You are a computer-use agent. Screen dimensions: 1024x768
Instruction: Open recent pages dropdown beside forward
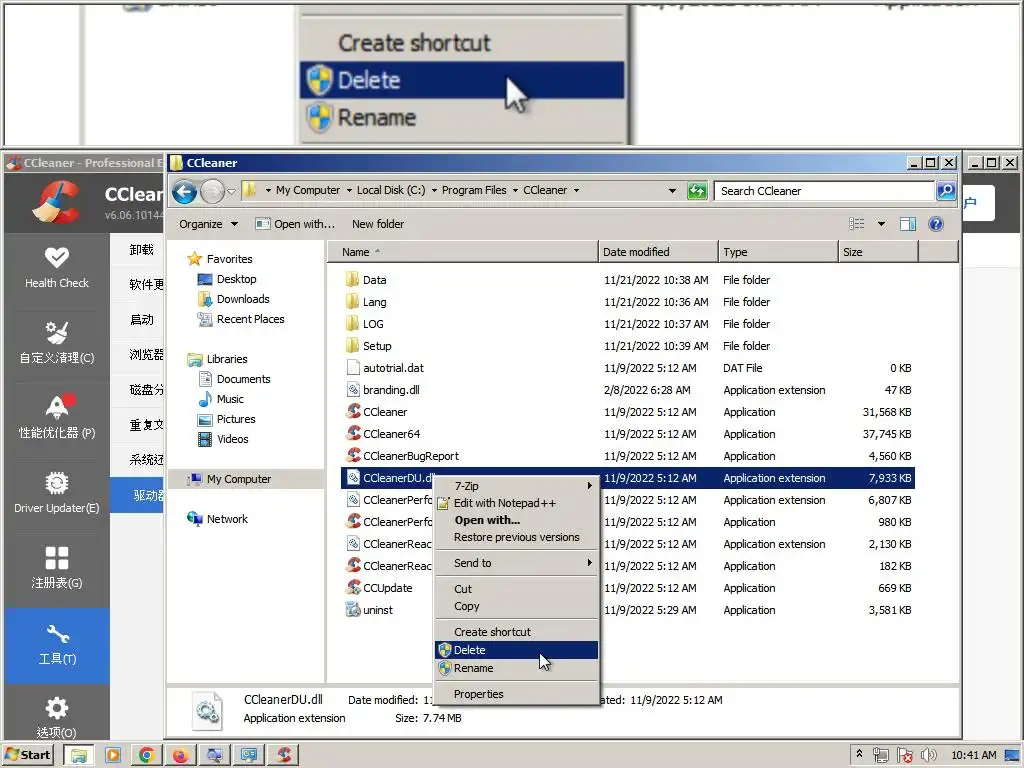[231, 191]
